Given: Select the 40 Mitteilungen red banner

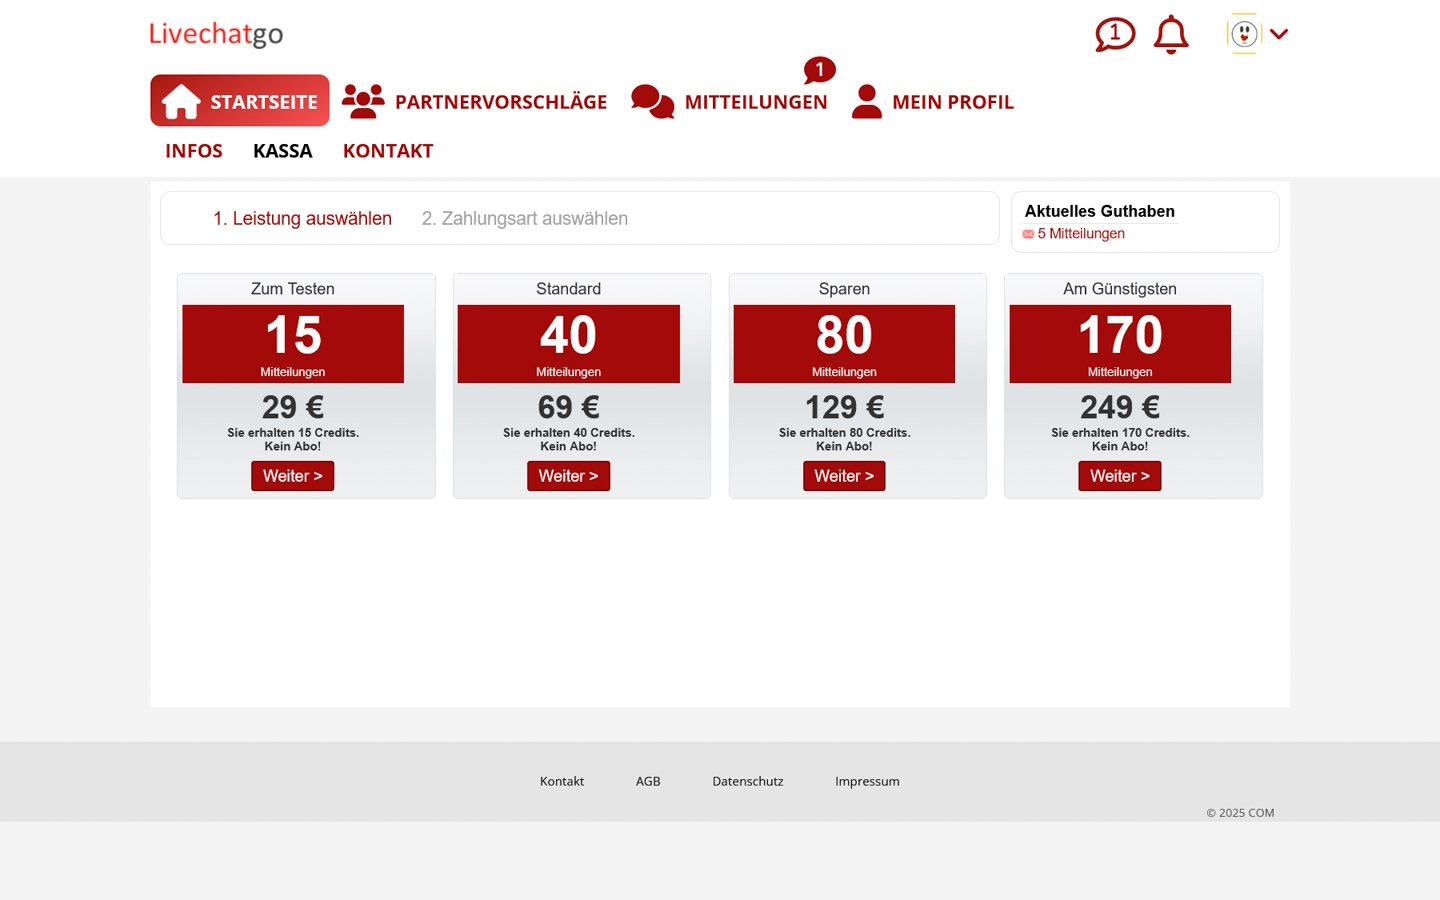Looking at the screenshot, I should (x=568, y=344).
